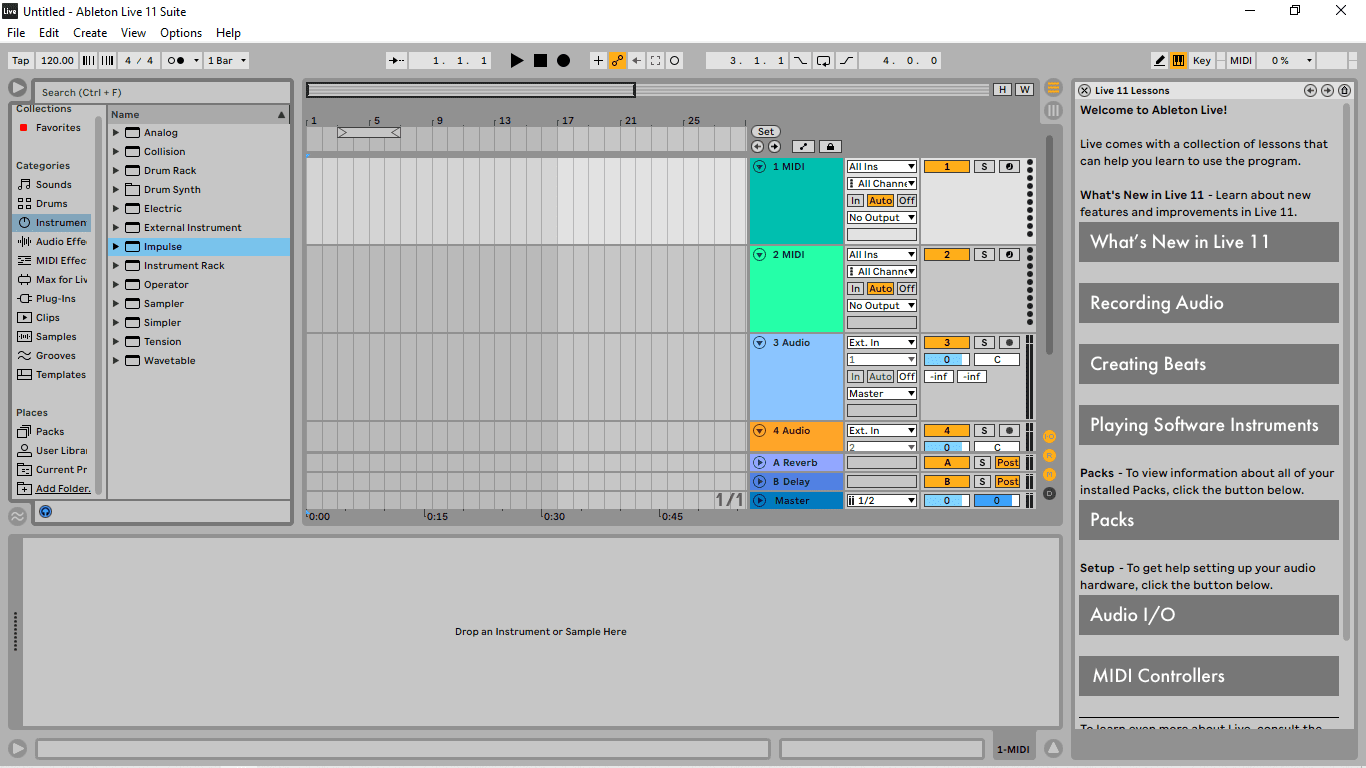Viewport: 1366px width, 768px height.
Task: Switch to Session View with selector icon
Action: click(x=1053, y=110)
